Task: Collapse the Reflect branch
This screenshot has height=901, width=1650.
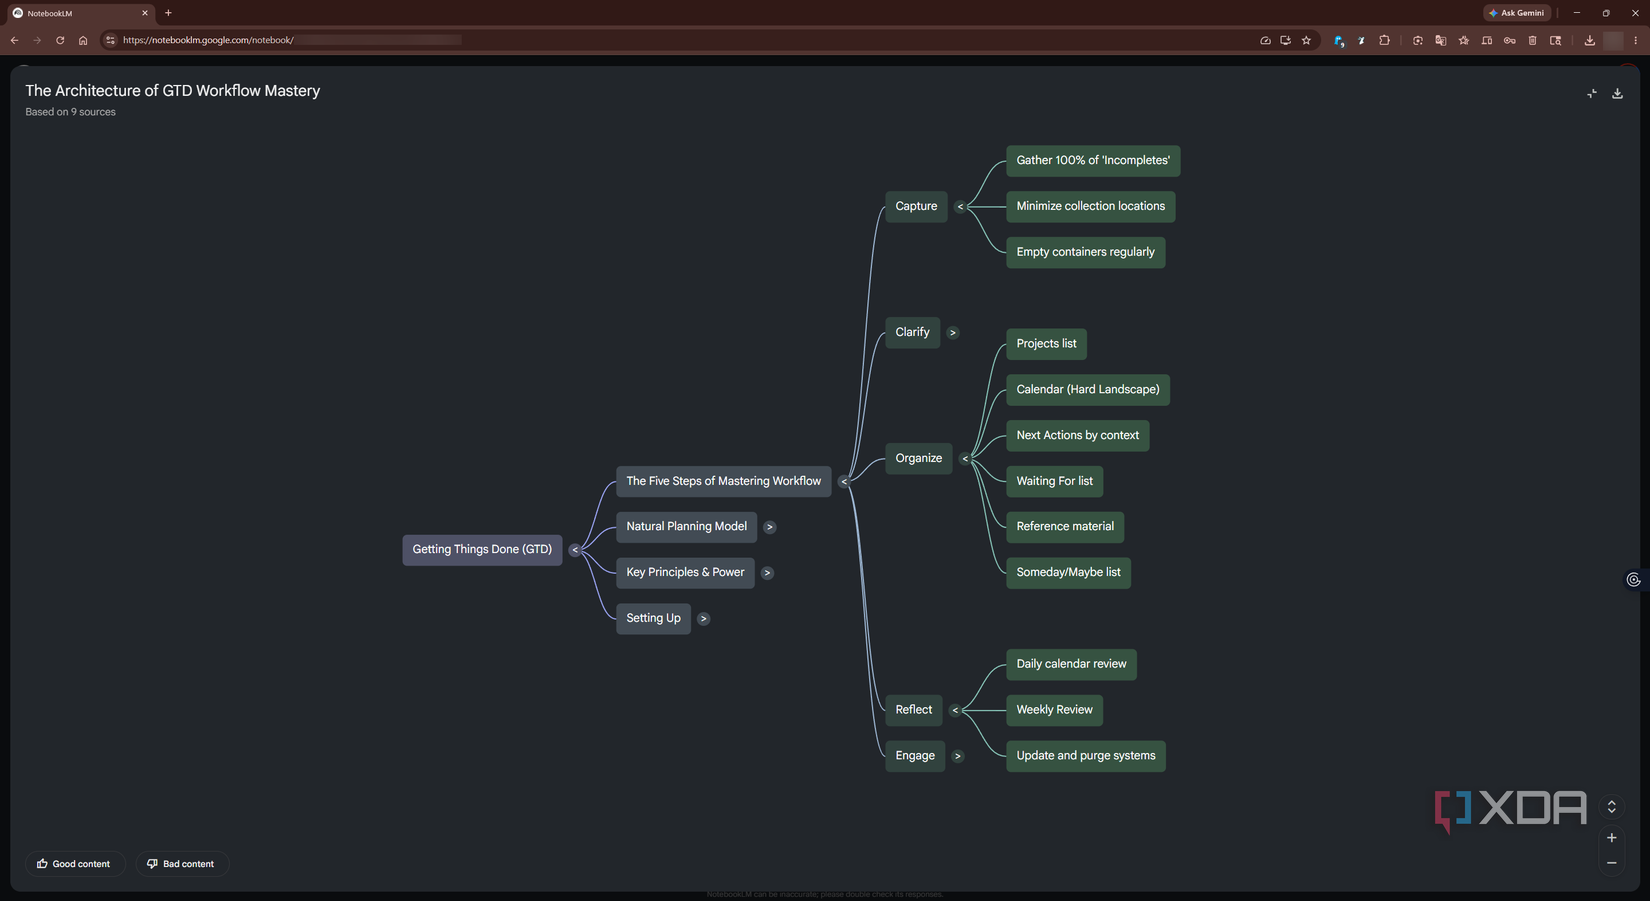Action: click(x=955, y=710)
